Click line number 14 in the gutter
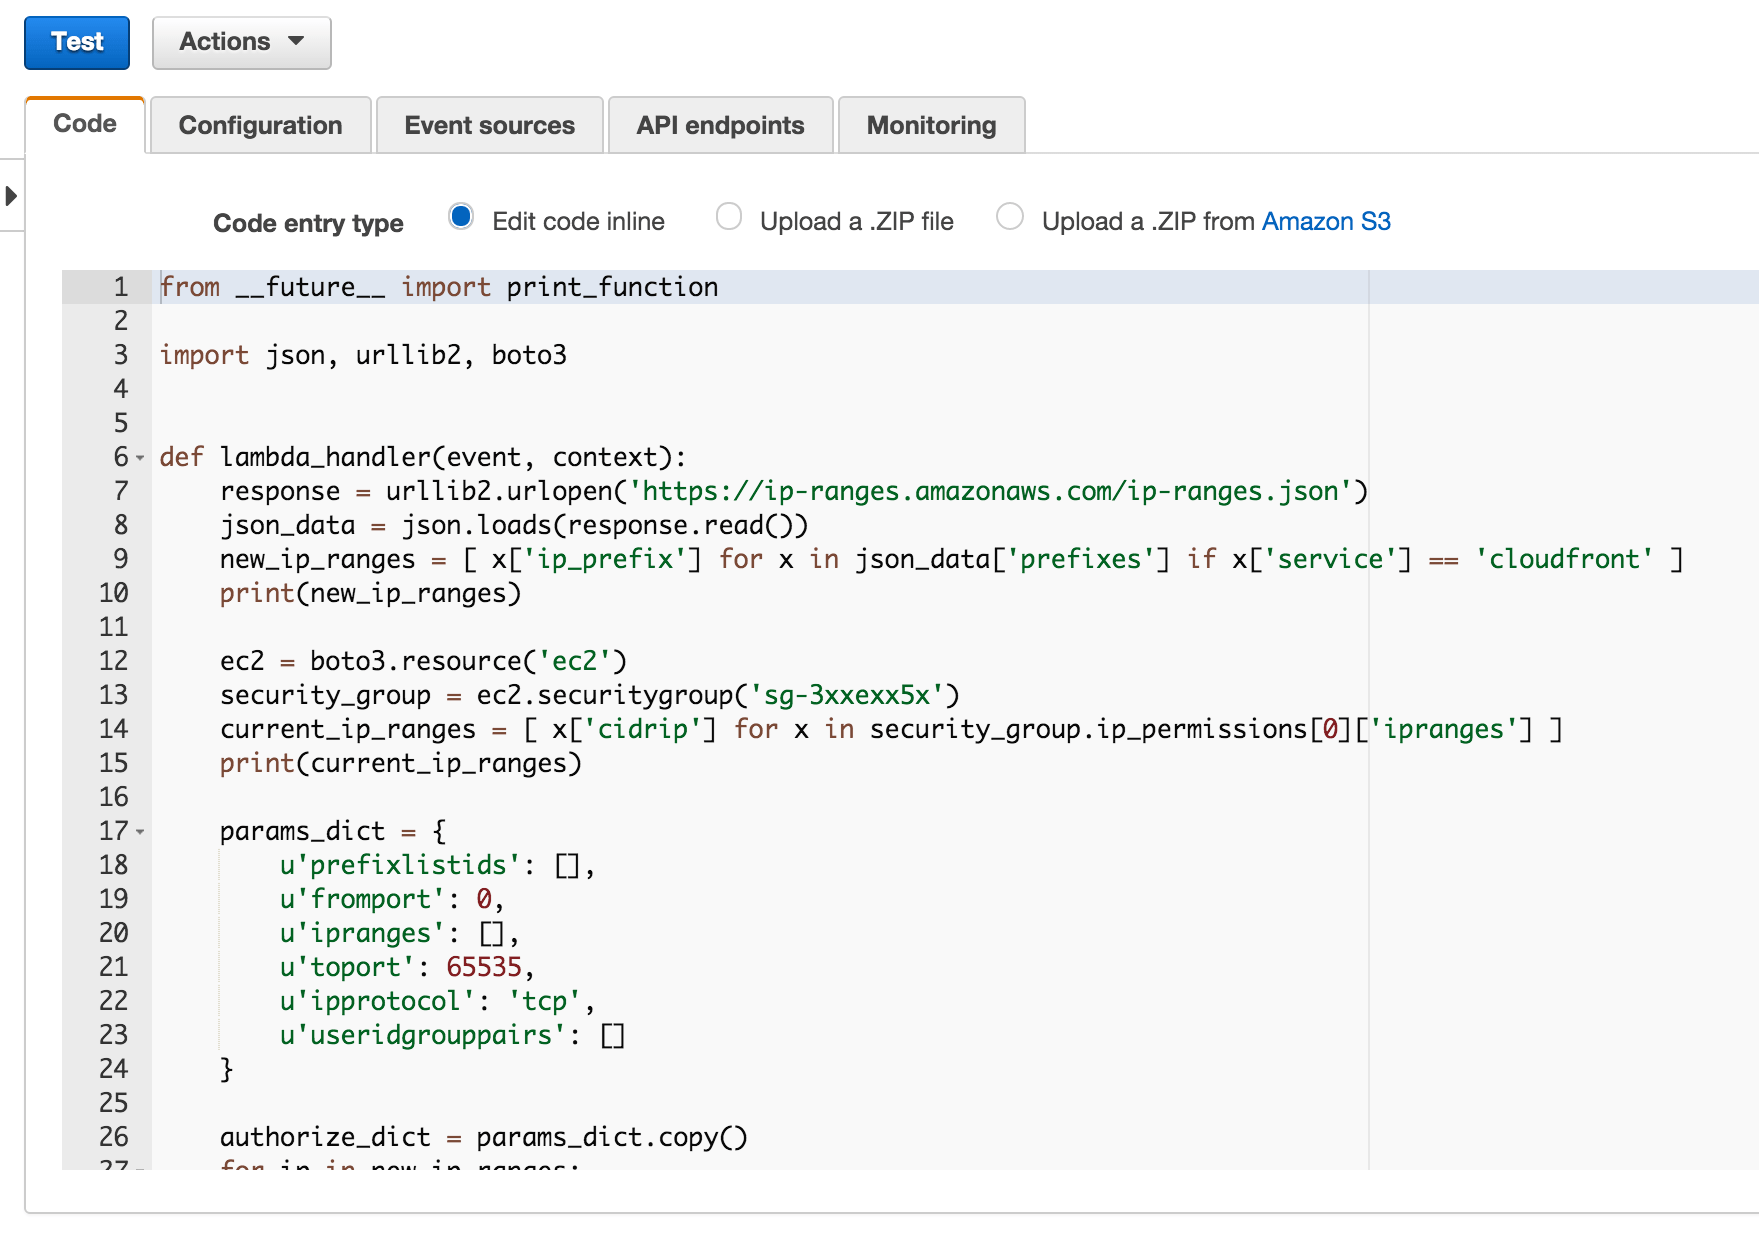 (x=115, y=729)
